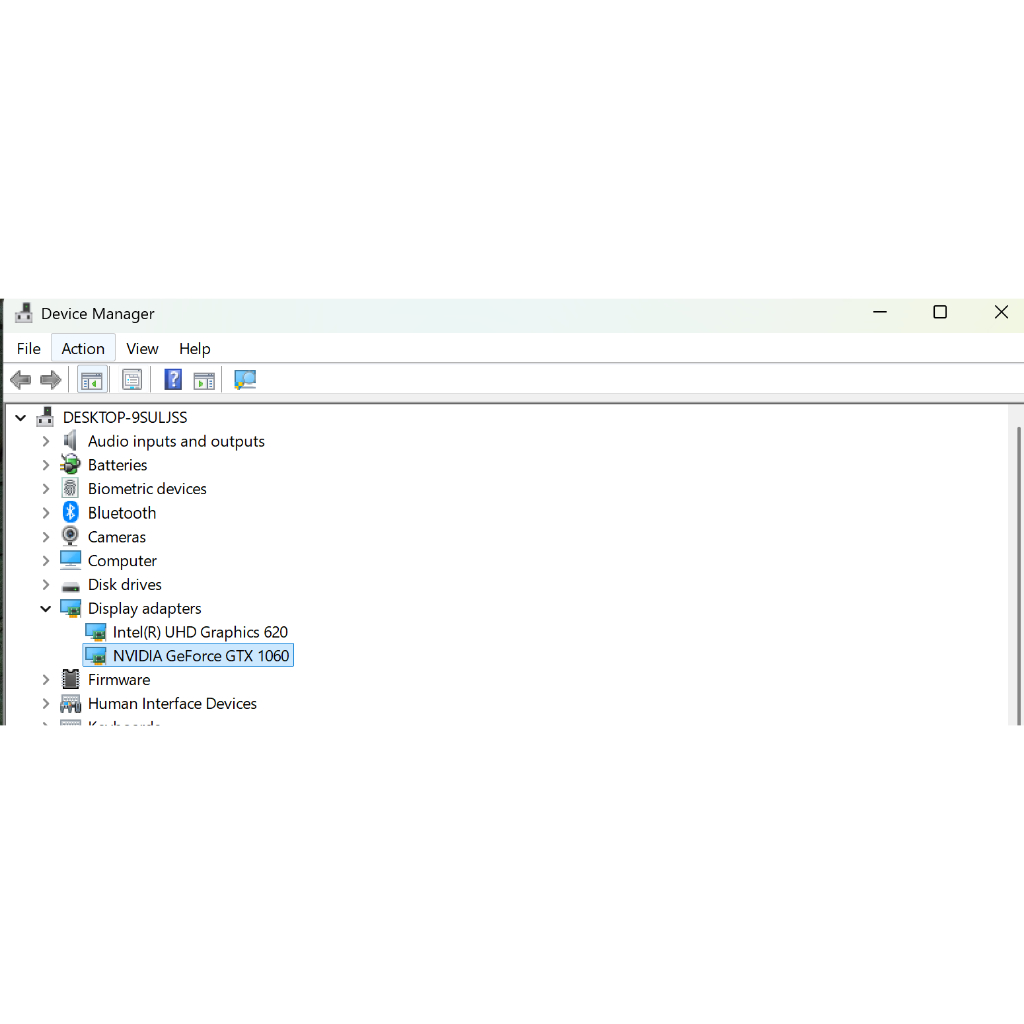The width and height of the screenshot is (1024, 1024).
Task: Select the NVIDIA GeForce GTX 1060 entry
Action: 200,656
